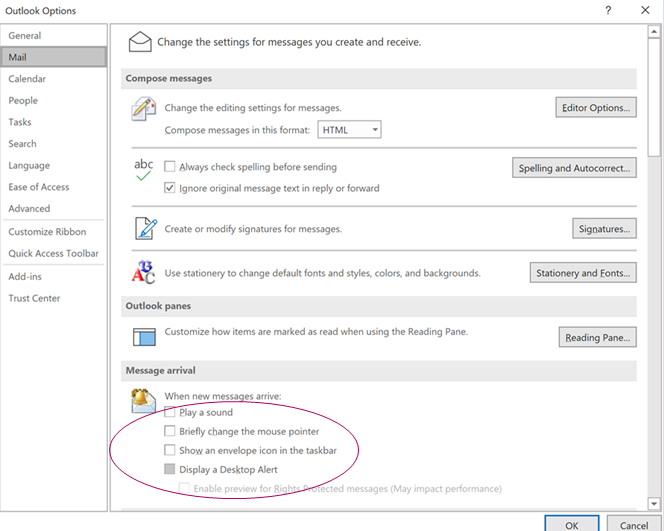
Task: Open the Trust Center category
Action: coord(34,298)
